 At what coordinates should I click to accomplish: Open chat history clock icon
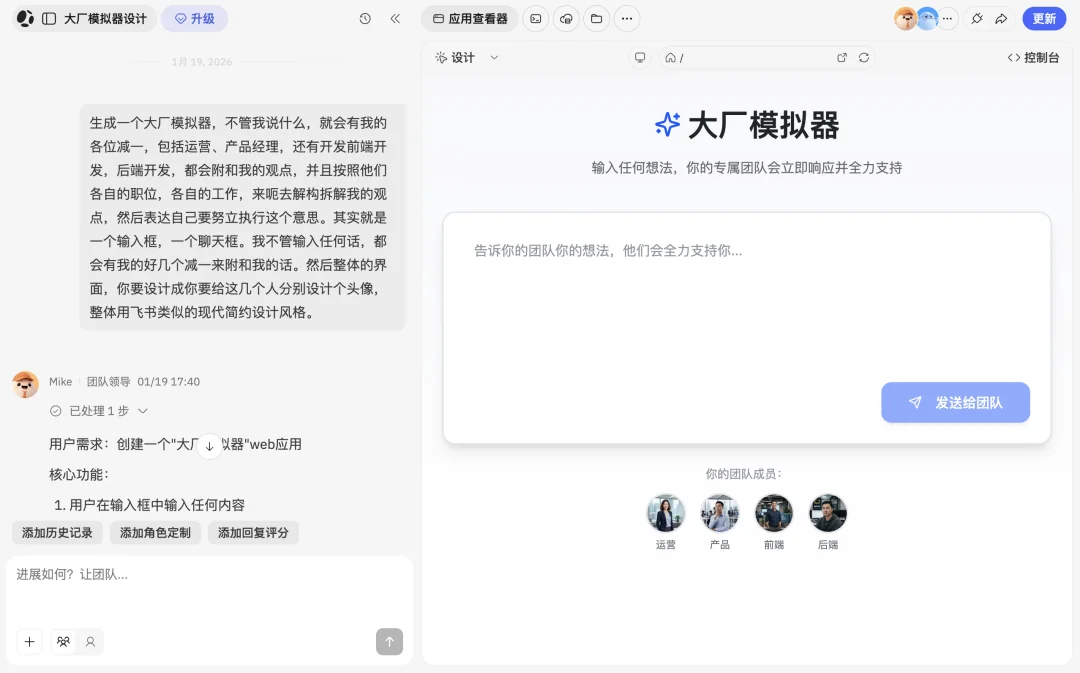pos(365,19)
